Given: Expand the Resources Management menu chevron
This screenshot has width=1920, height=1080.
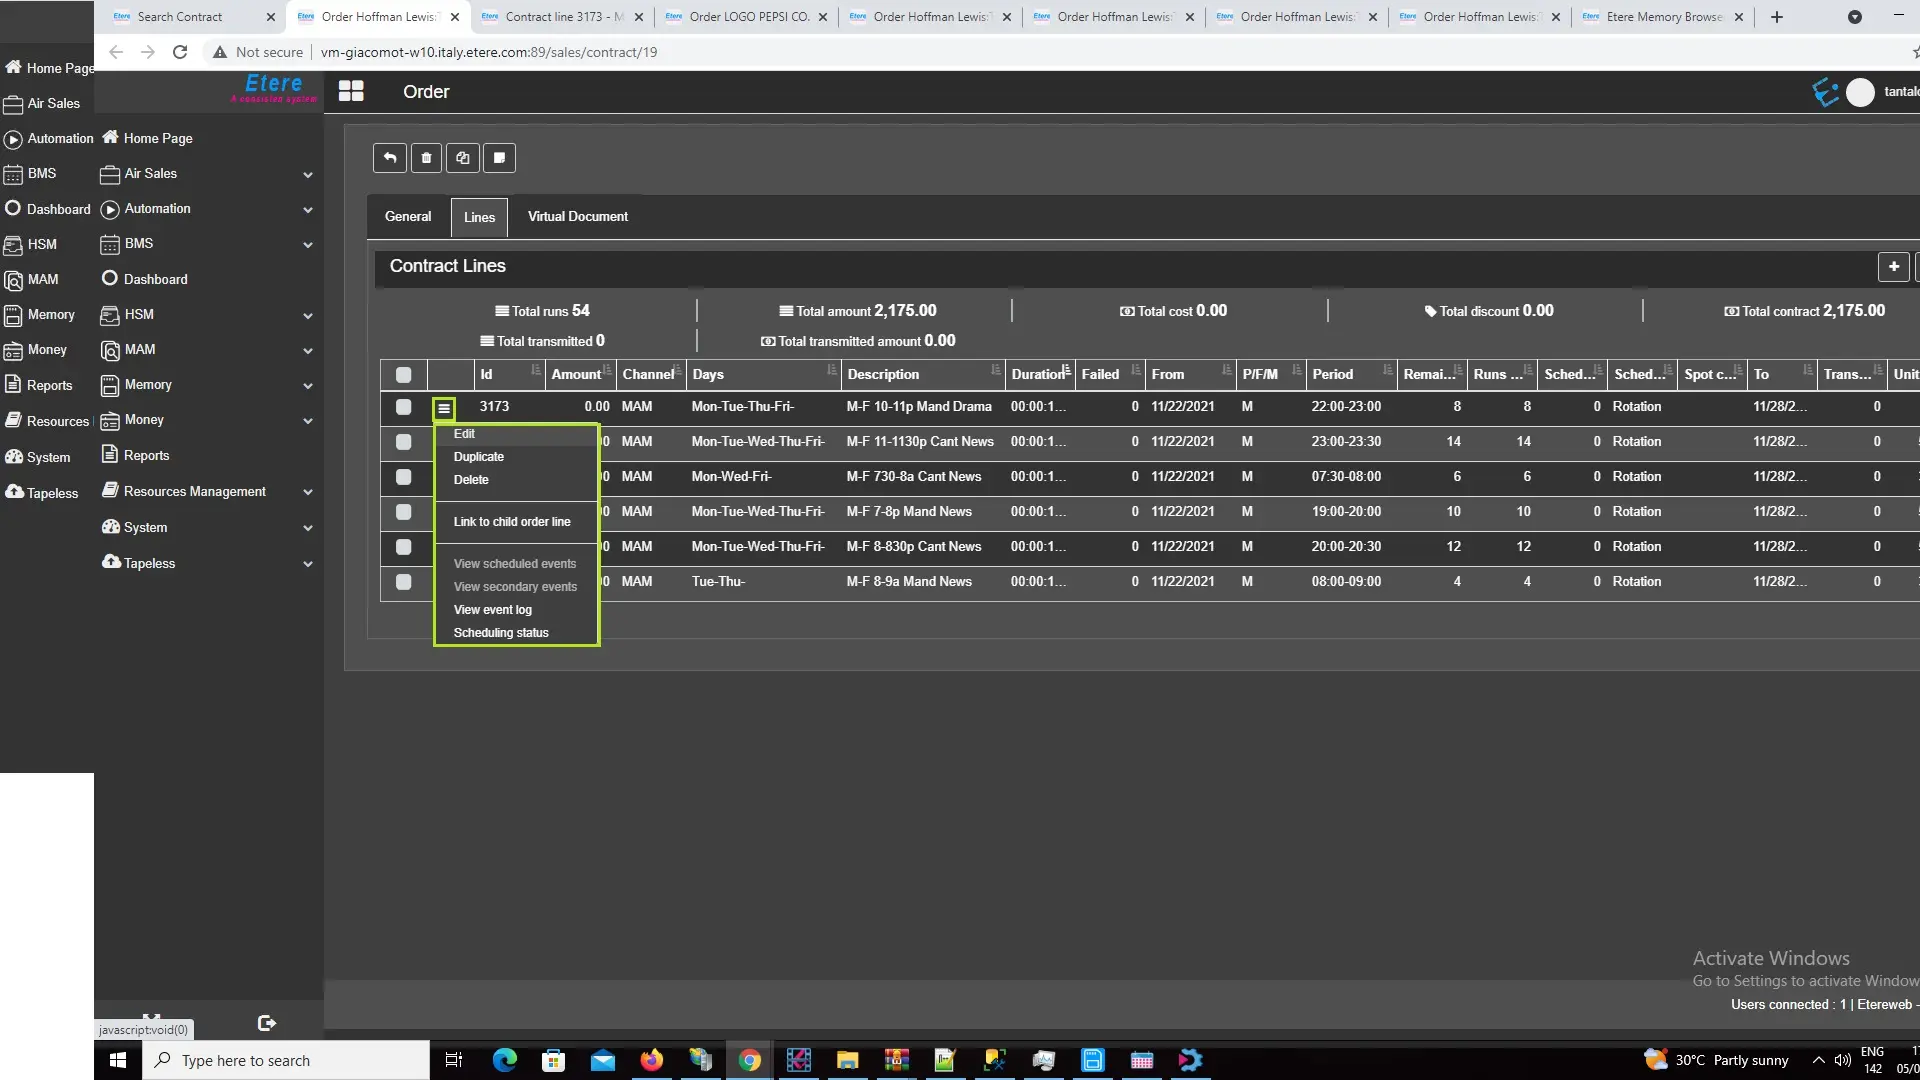Looking at the screenshot, I should click(x=307, y=492).
